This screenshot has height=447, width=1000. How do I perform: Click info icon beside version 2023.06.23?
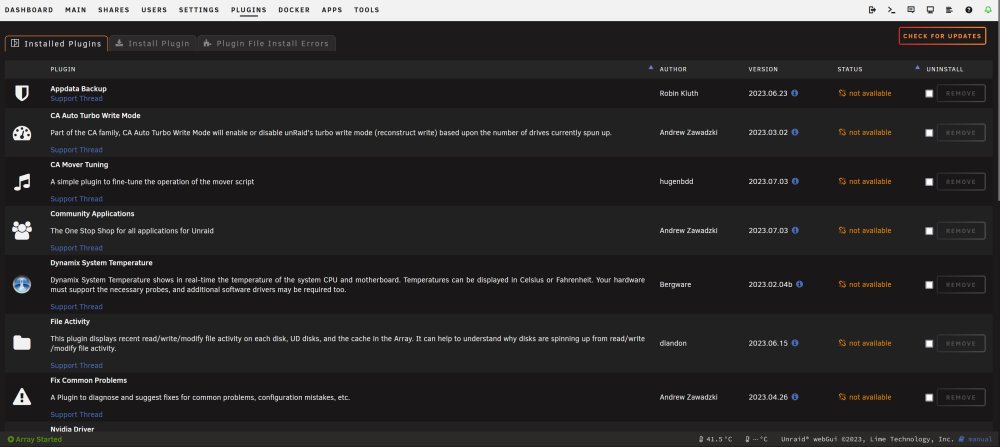pyautogui.click(x=795, y=93)
